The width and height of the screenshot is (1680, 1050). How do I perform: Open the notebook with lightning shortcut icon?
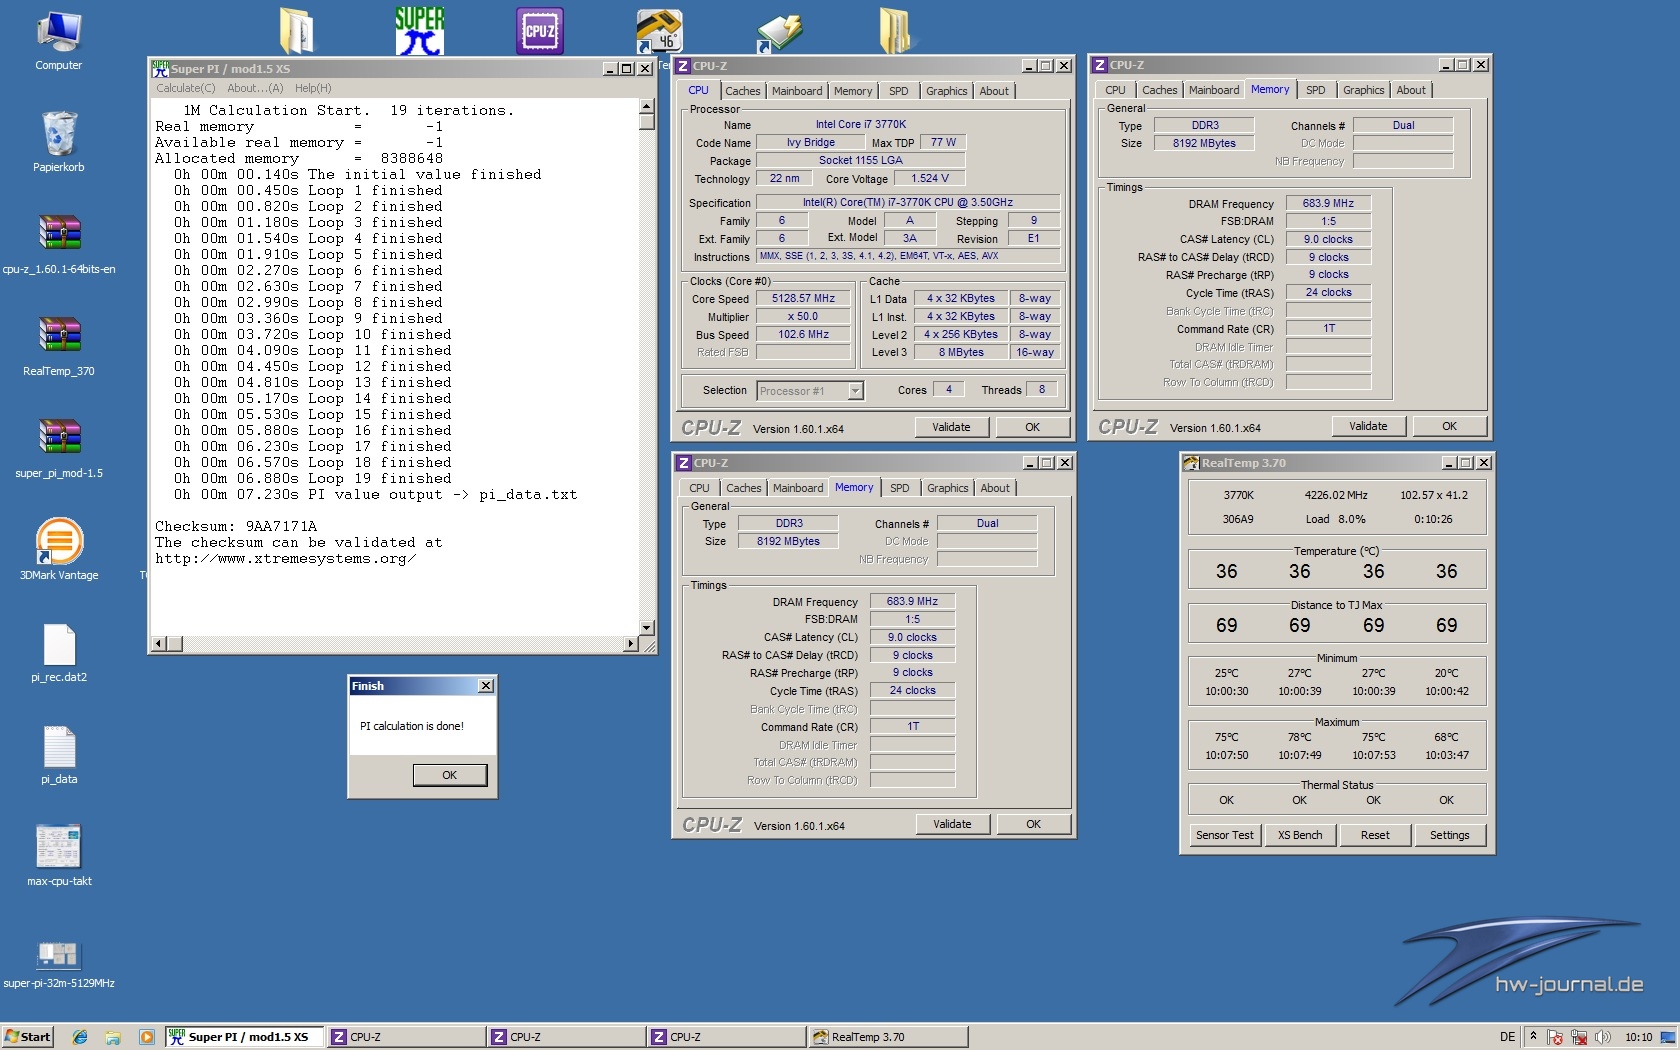779,31
